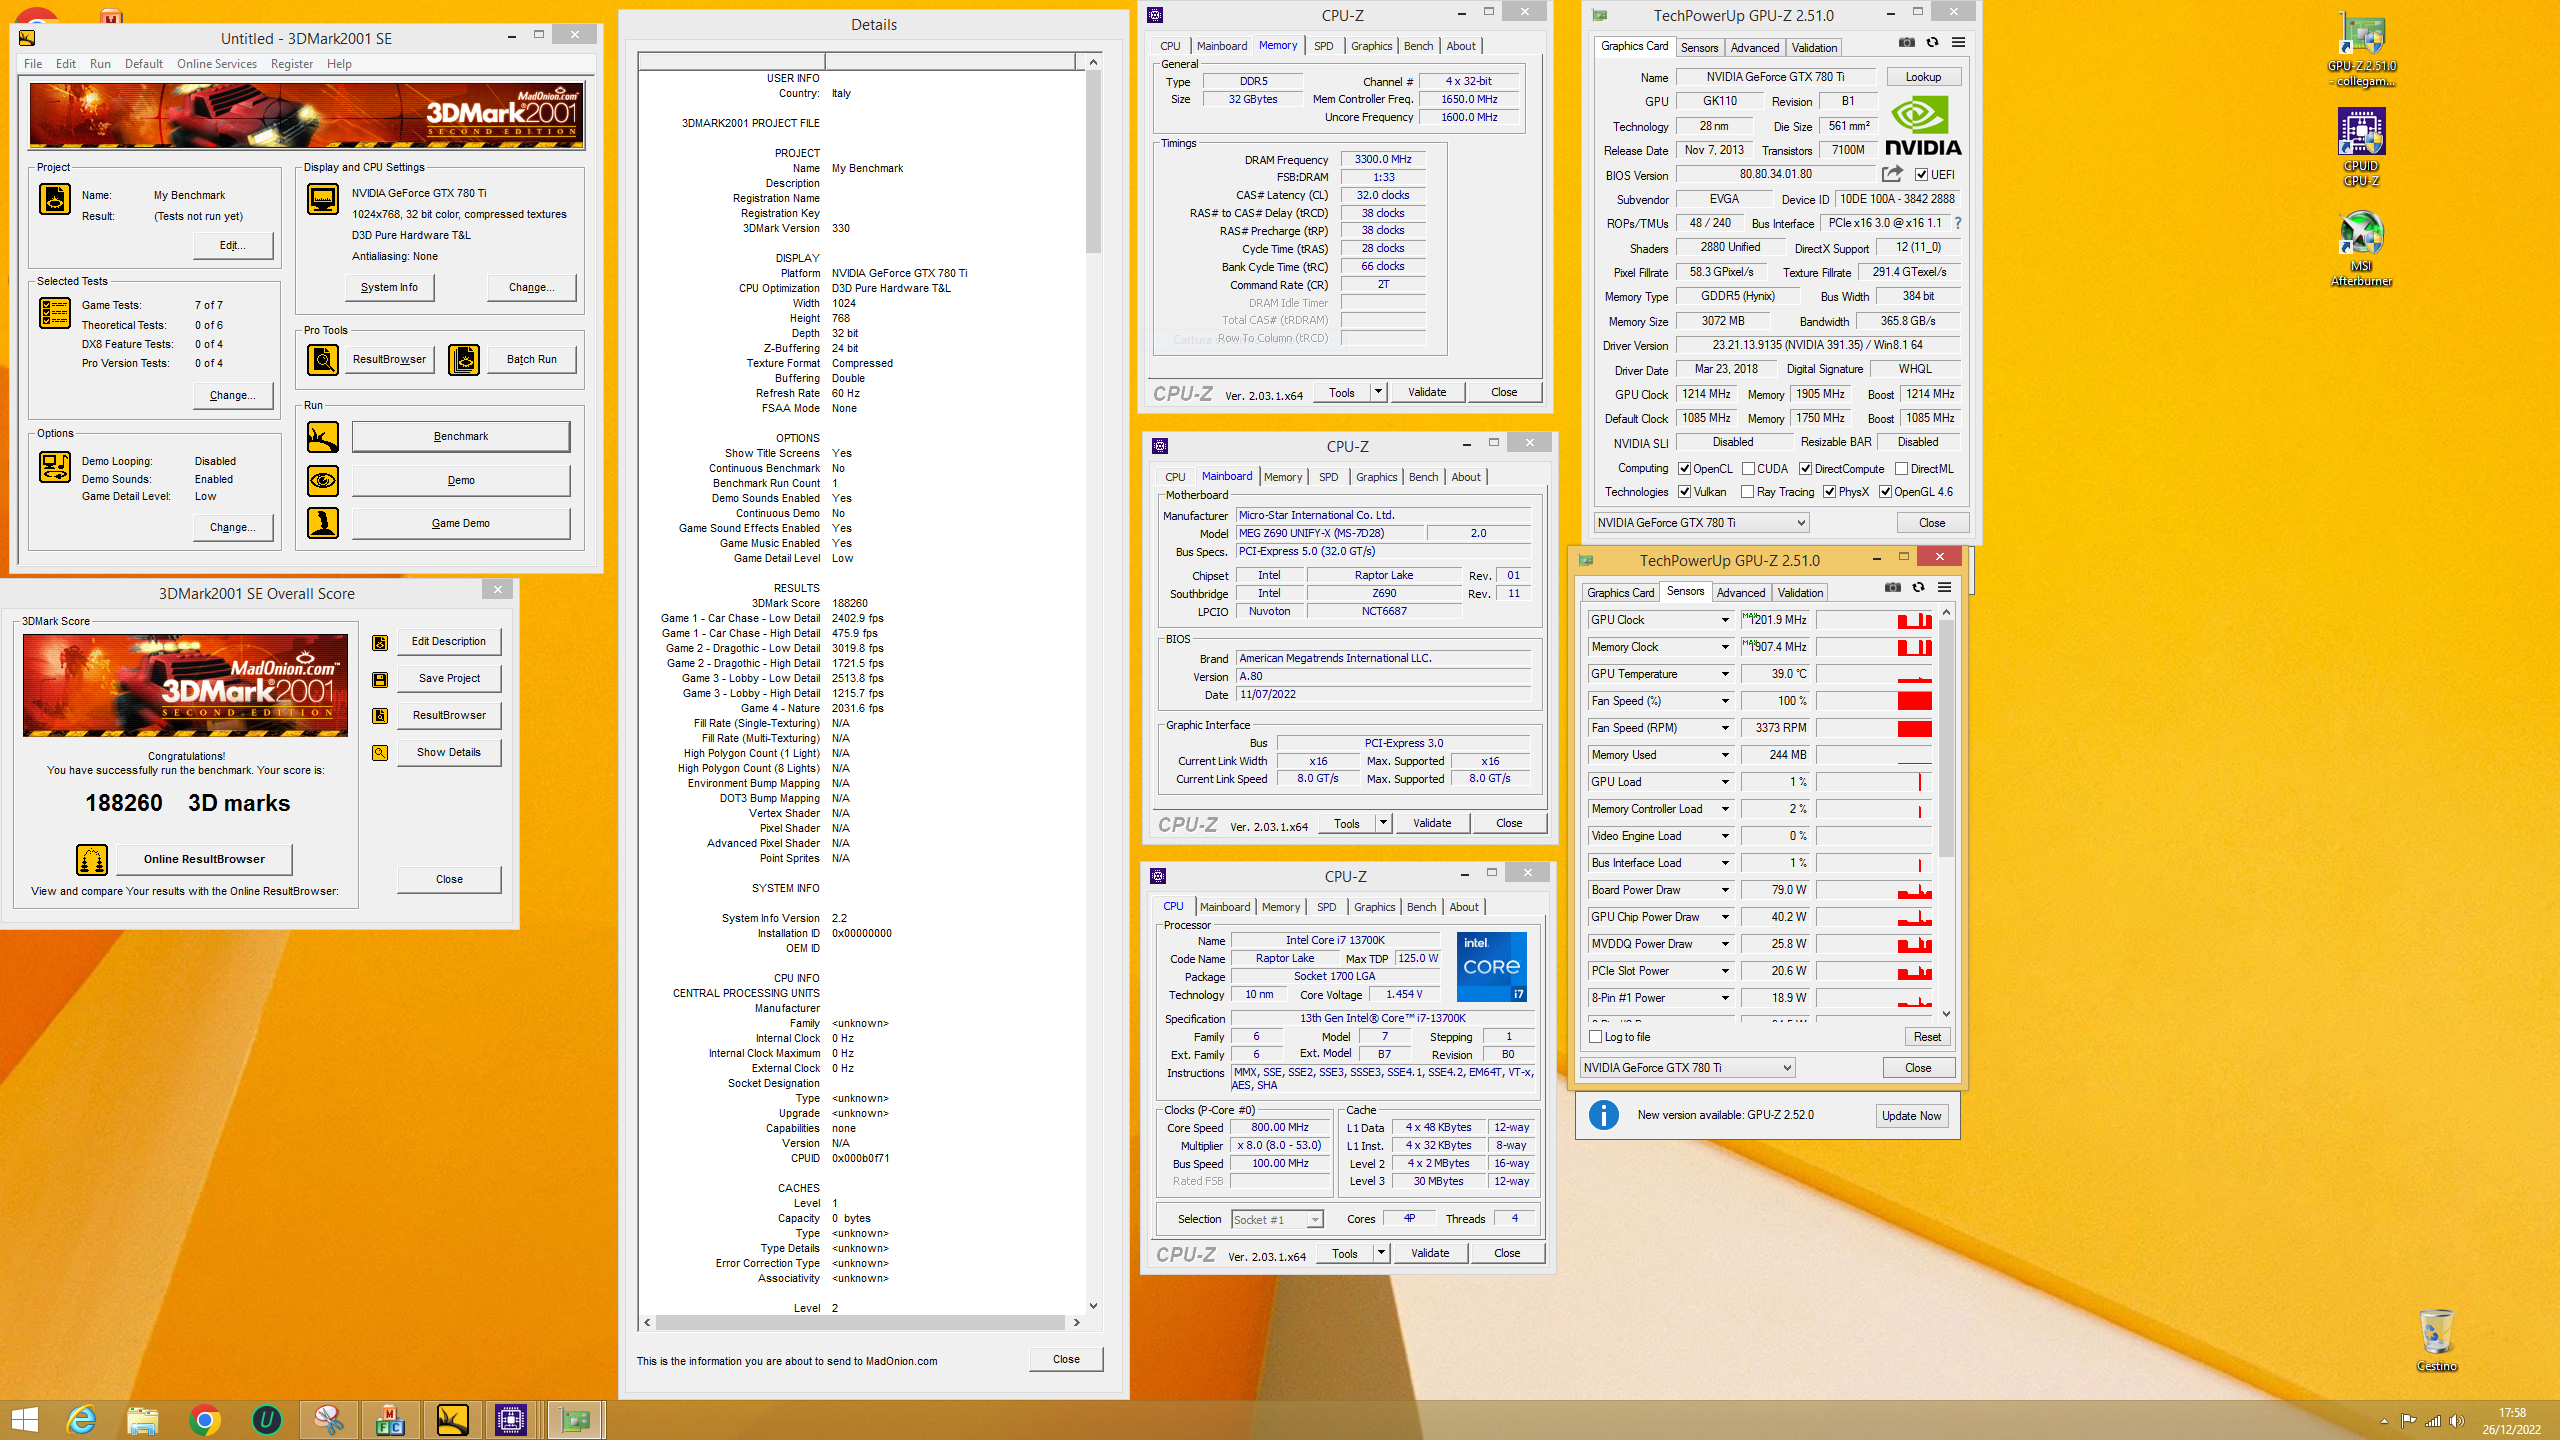Click System Info button in 3DMark2001
The height and width of the screenshot is (1440, 2560).
tap(389, 288)
